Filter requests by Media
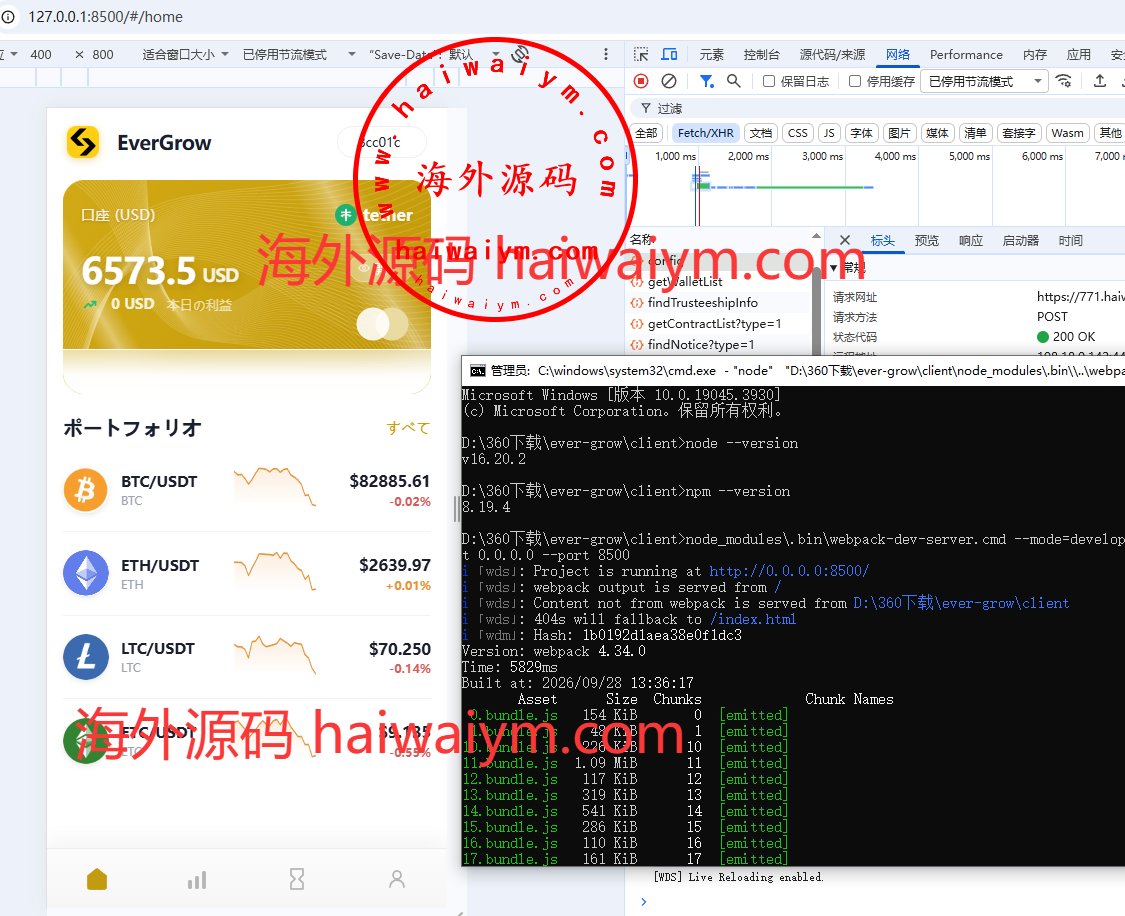1125x916 pixels. point(937,133)
